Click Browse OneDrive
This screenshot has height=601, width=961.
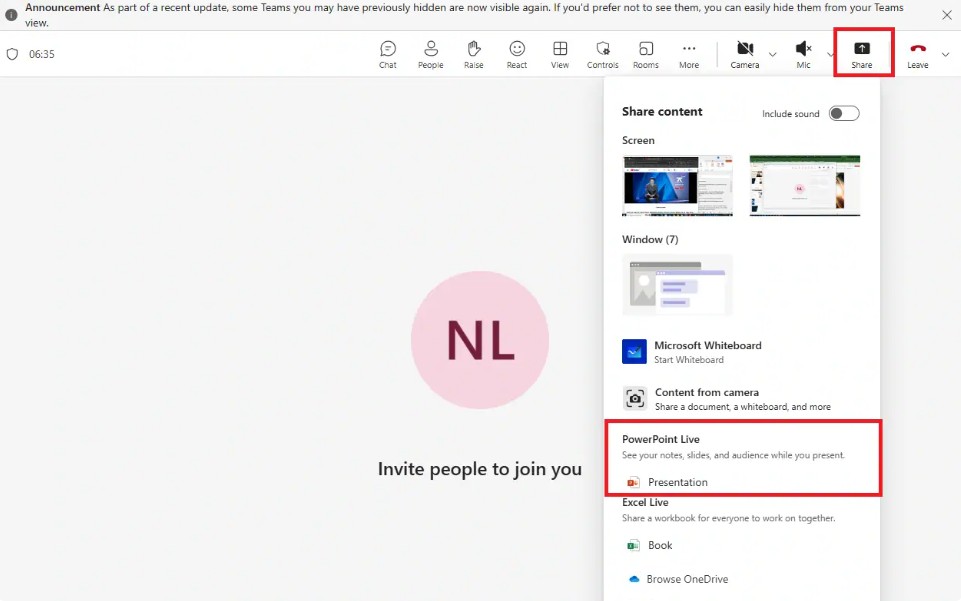click(686, 579)
